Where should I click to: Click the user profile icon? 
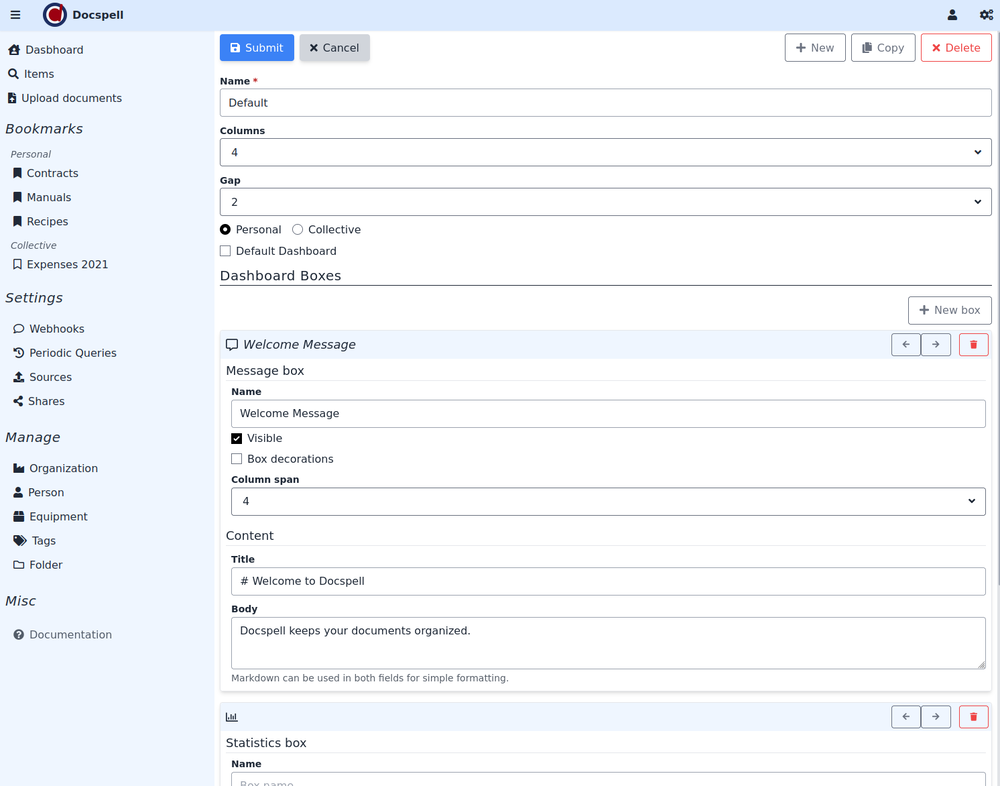tap(952, 15)
